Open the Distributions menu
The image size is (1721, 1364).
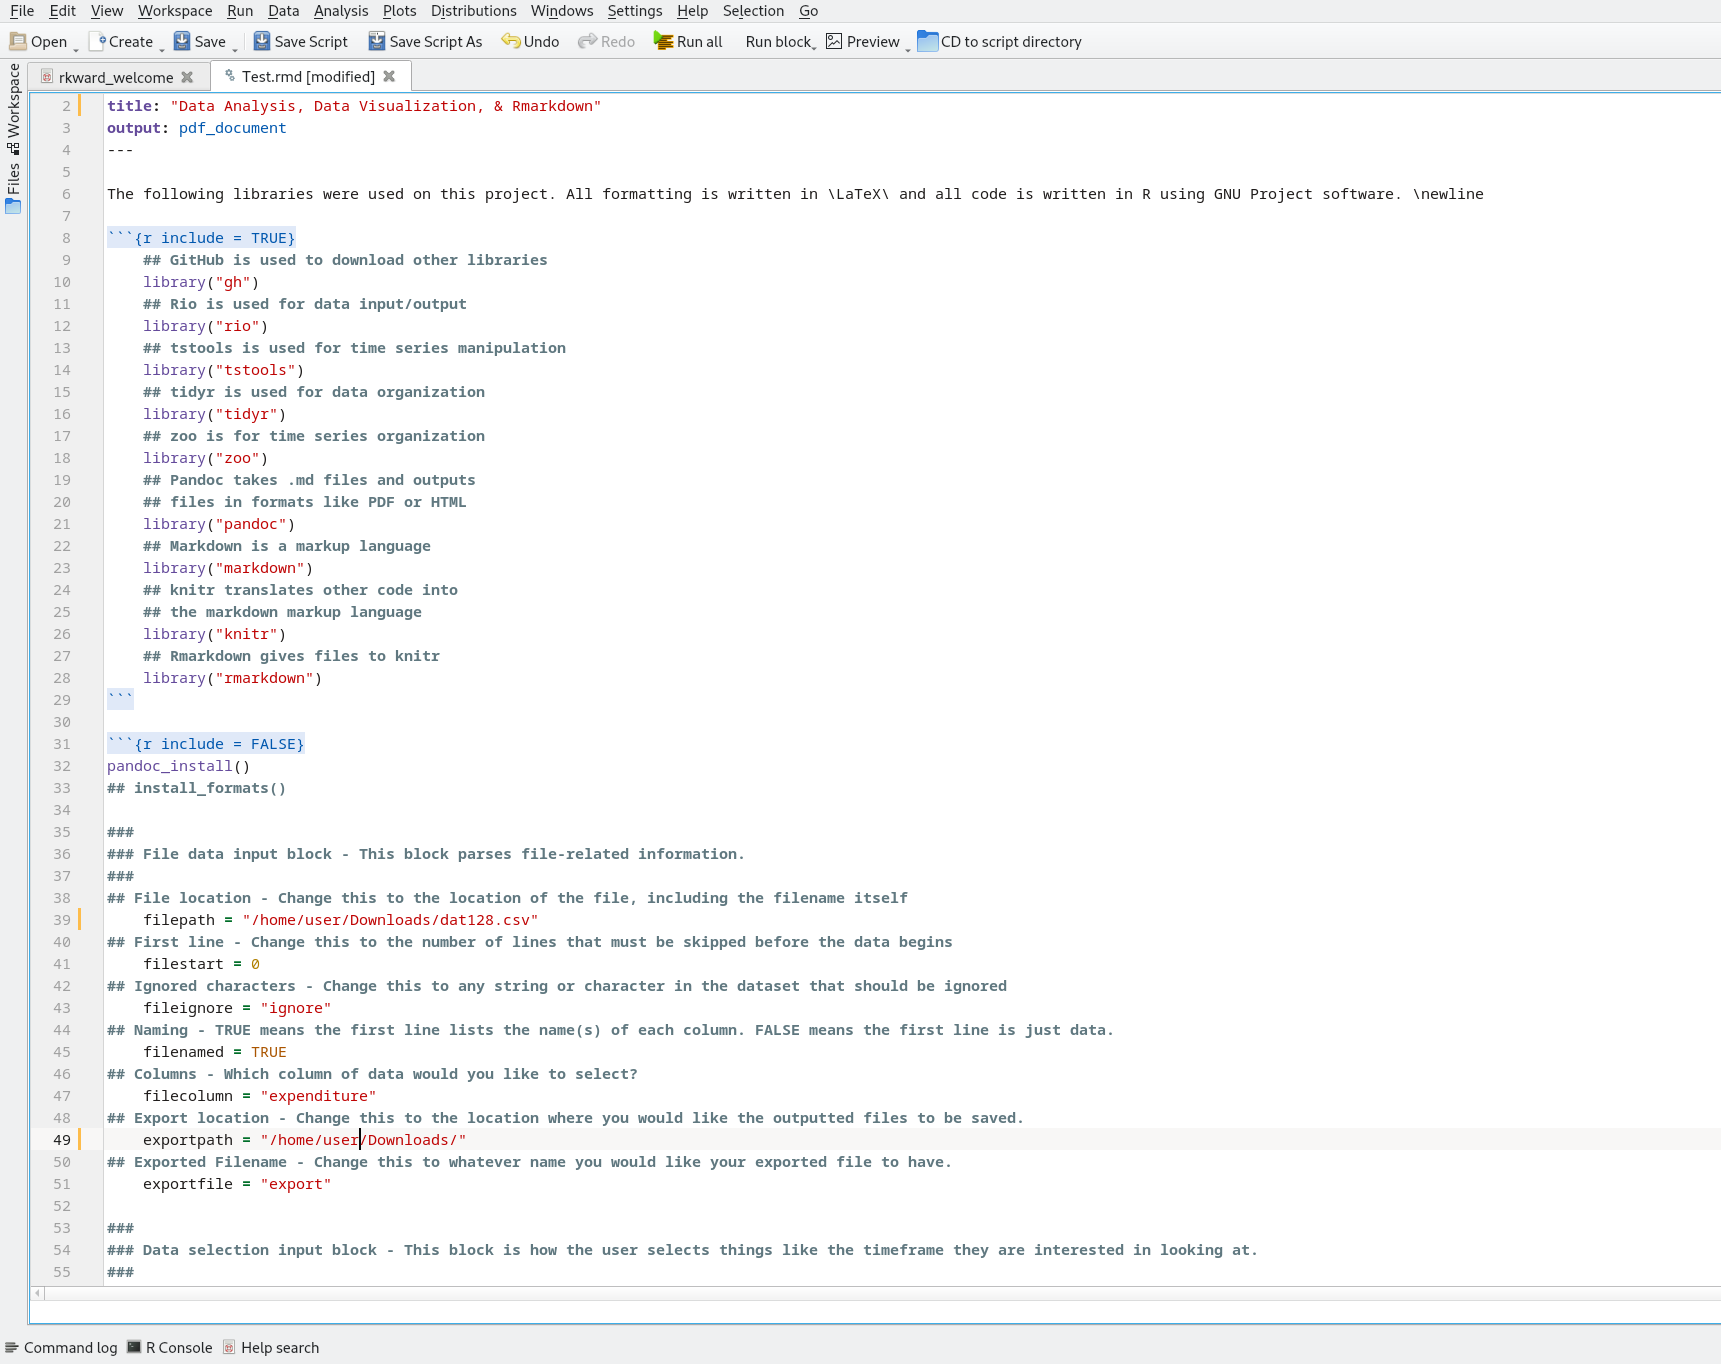(x=474, y=11)
